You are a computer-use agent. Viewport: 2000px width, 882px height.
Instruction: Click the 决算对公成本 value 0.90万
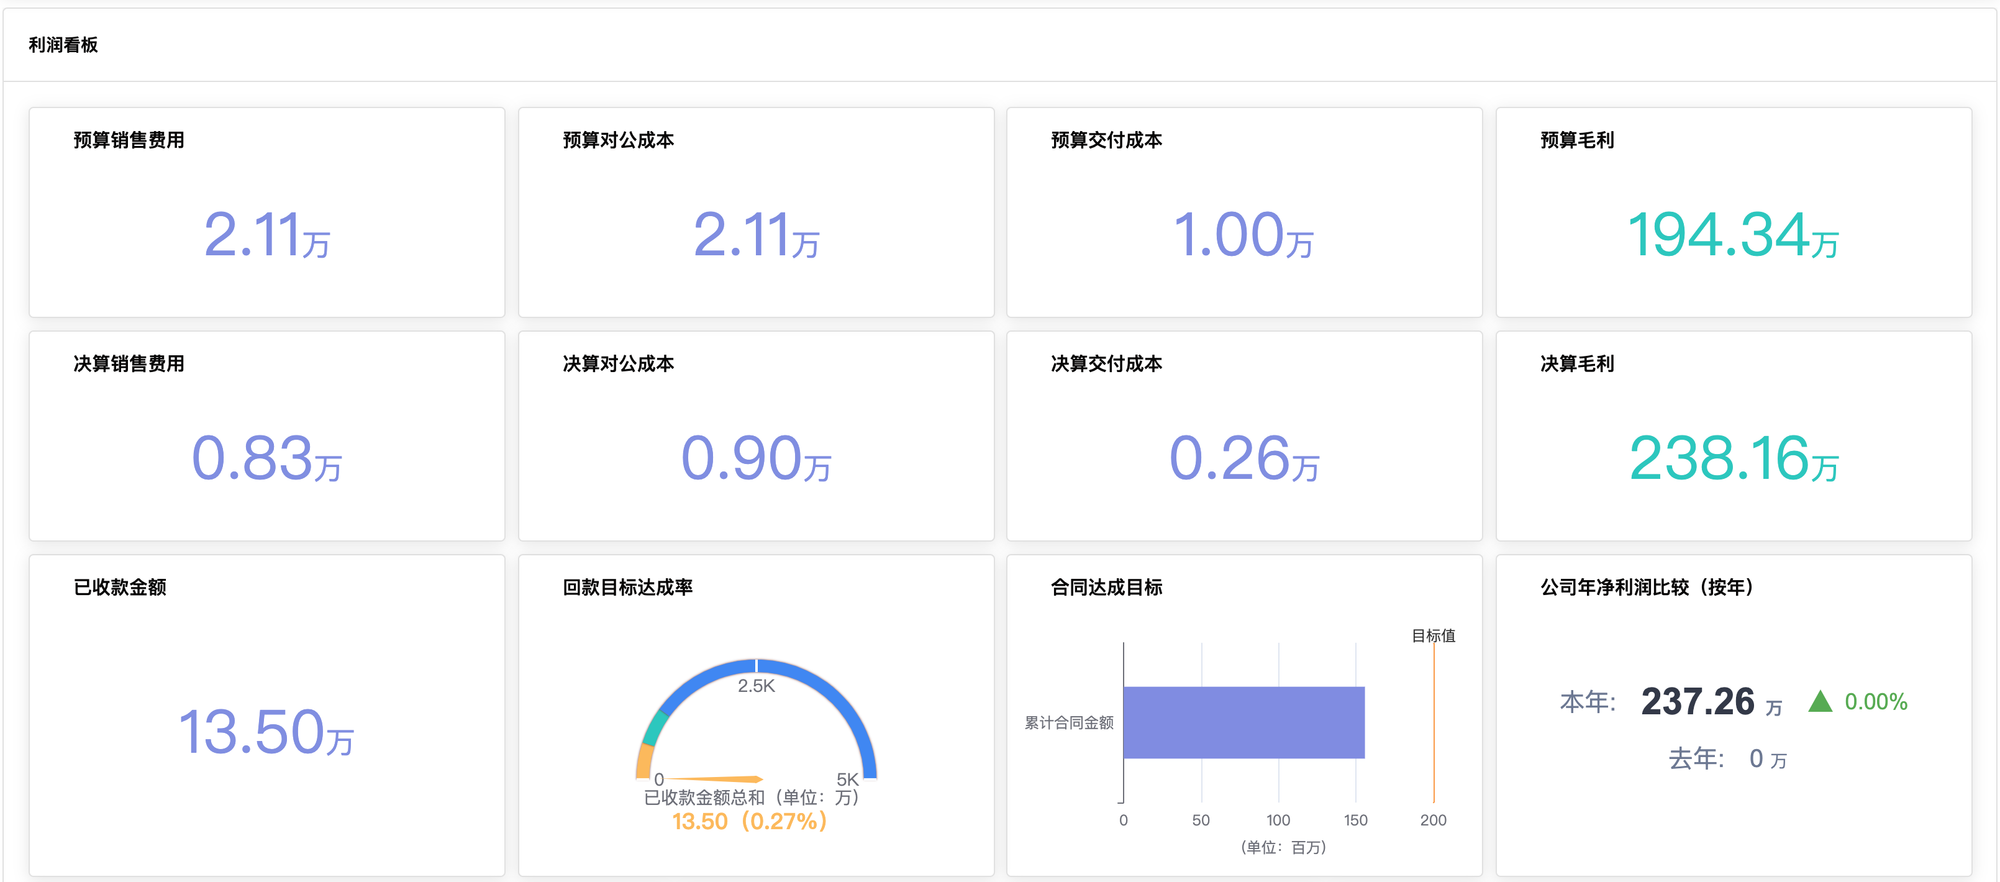pos(756,459)
